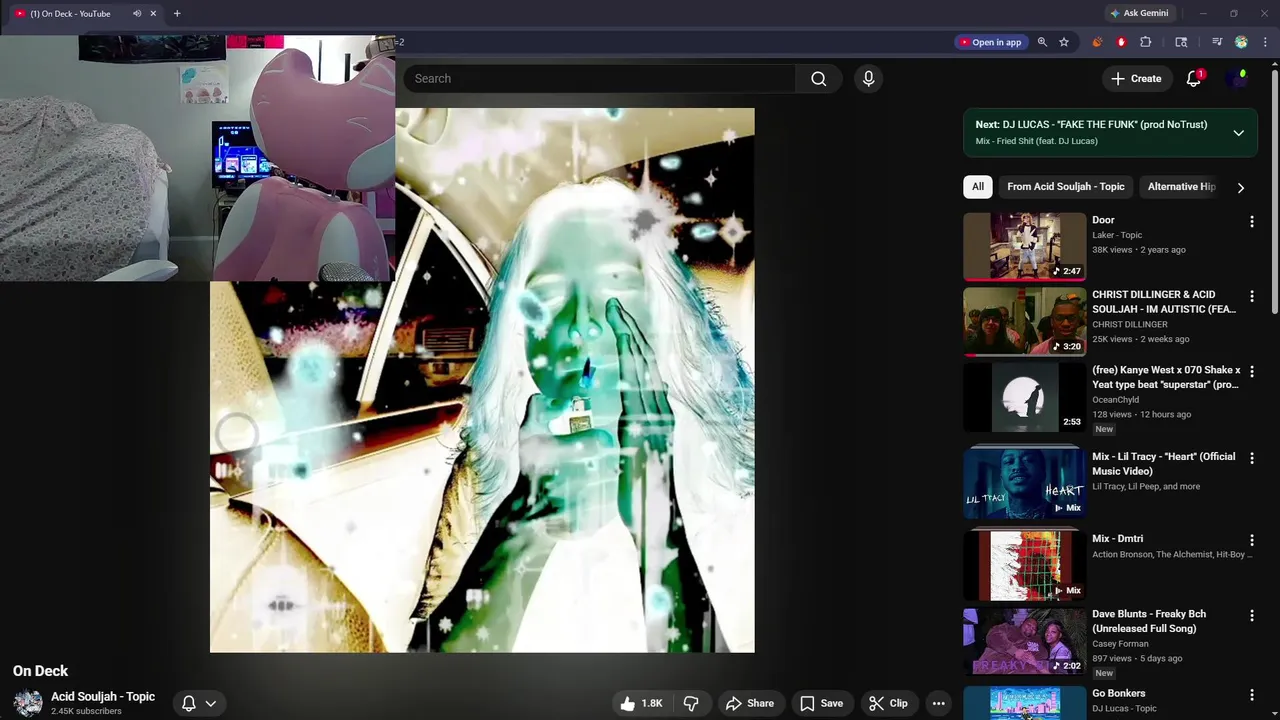Click Open in app button
The image size is (1280, 720).
(x=991, y=42)
